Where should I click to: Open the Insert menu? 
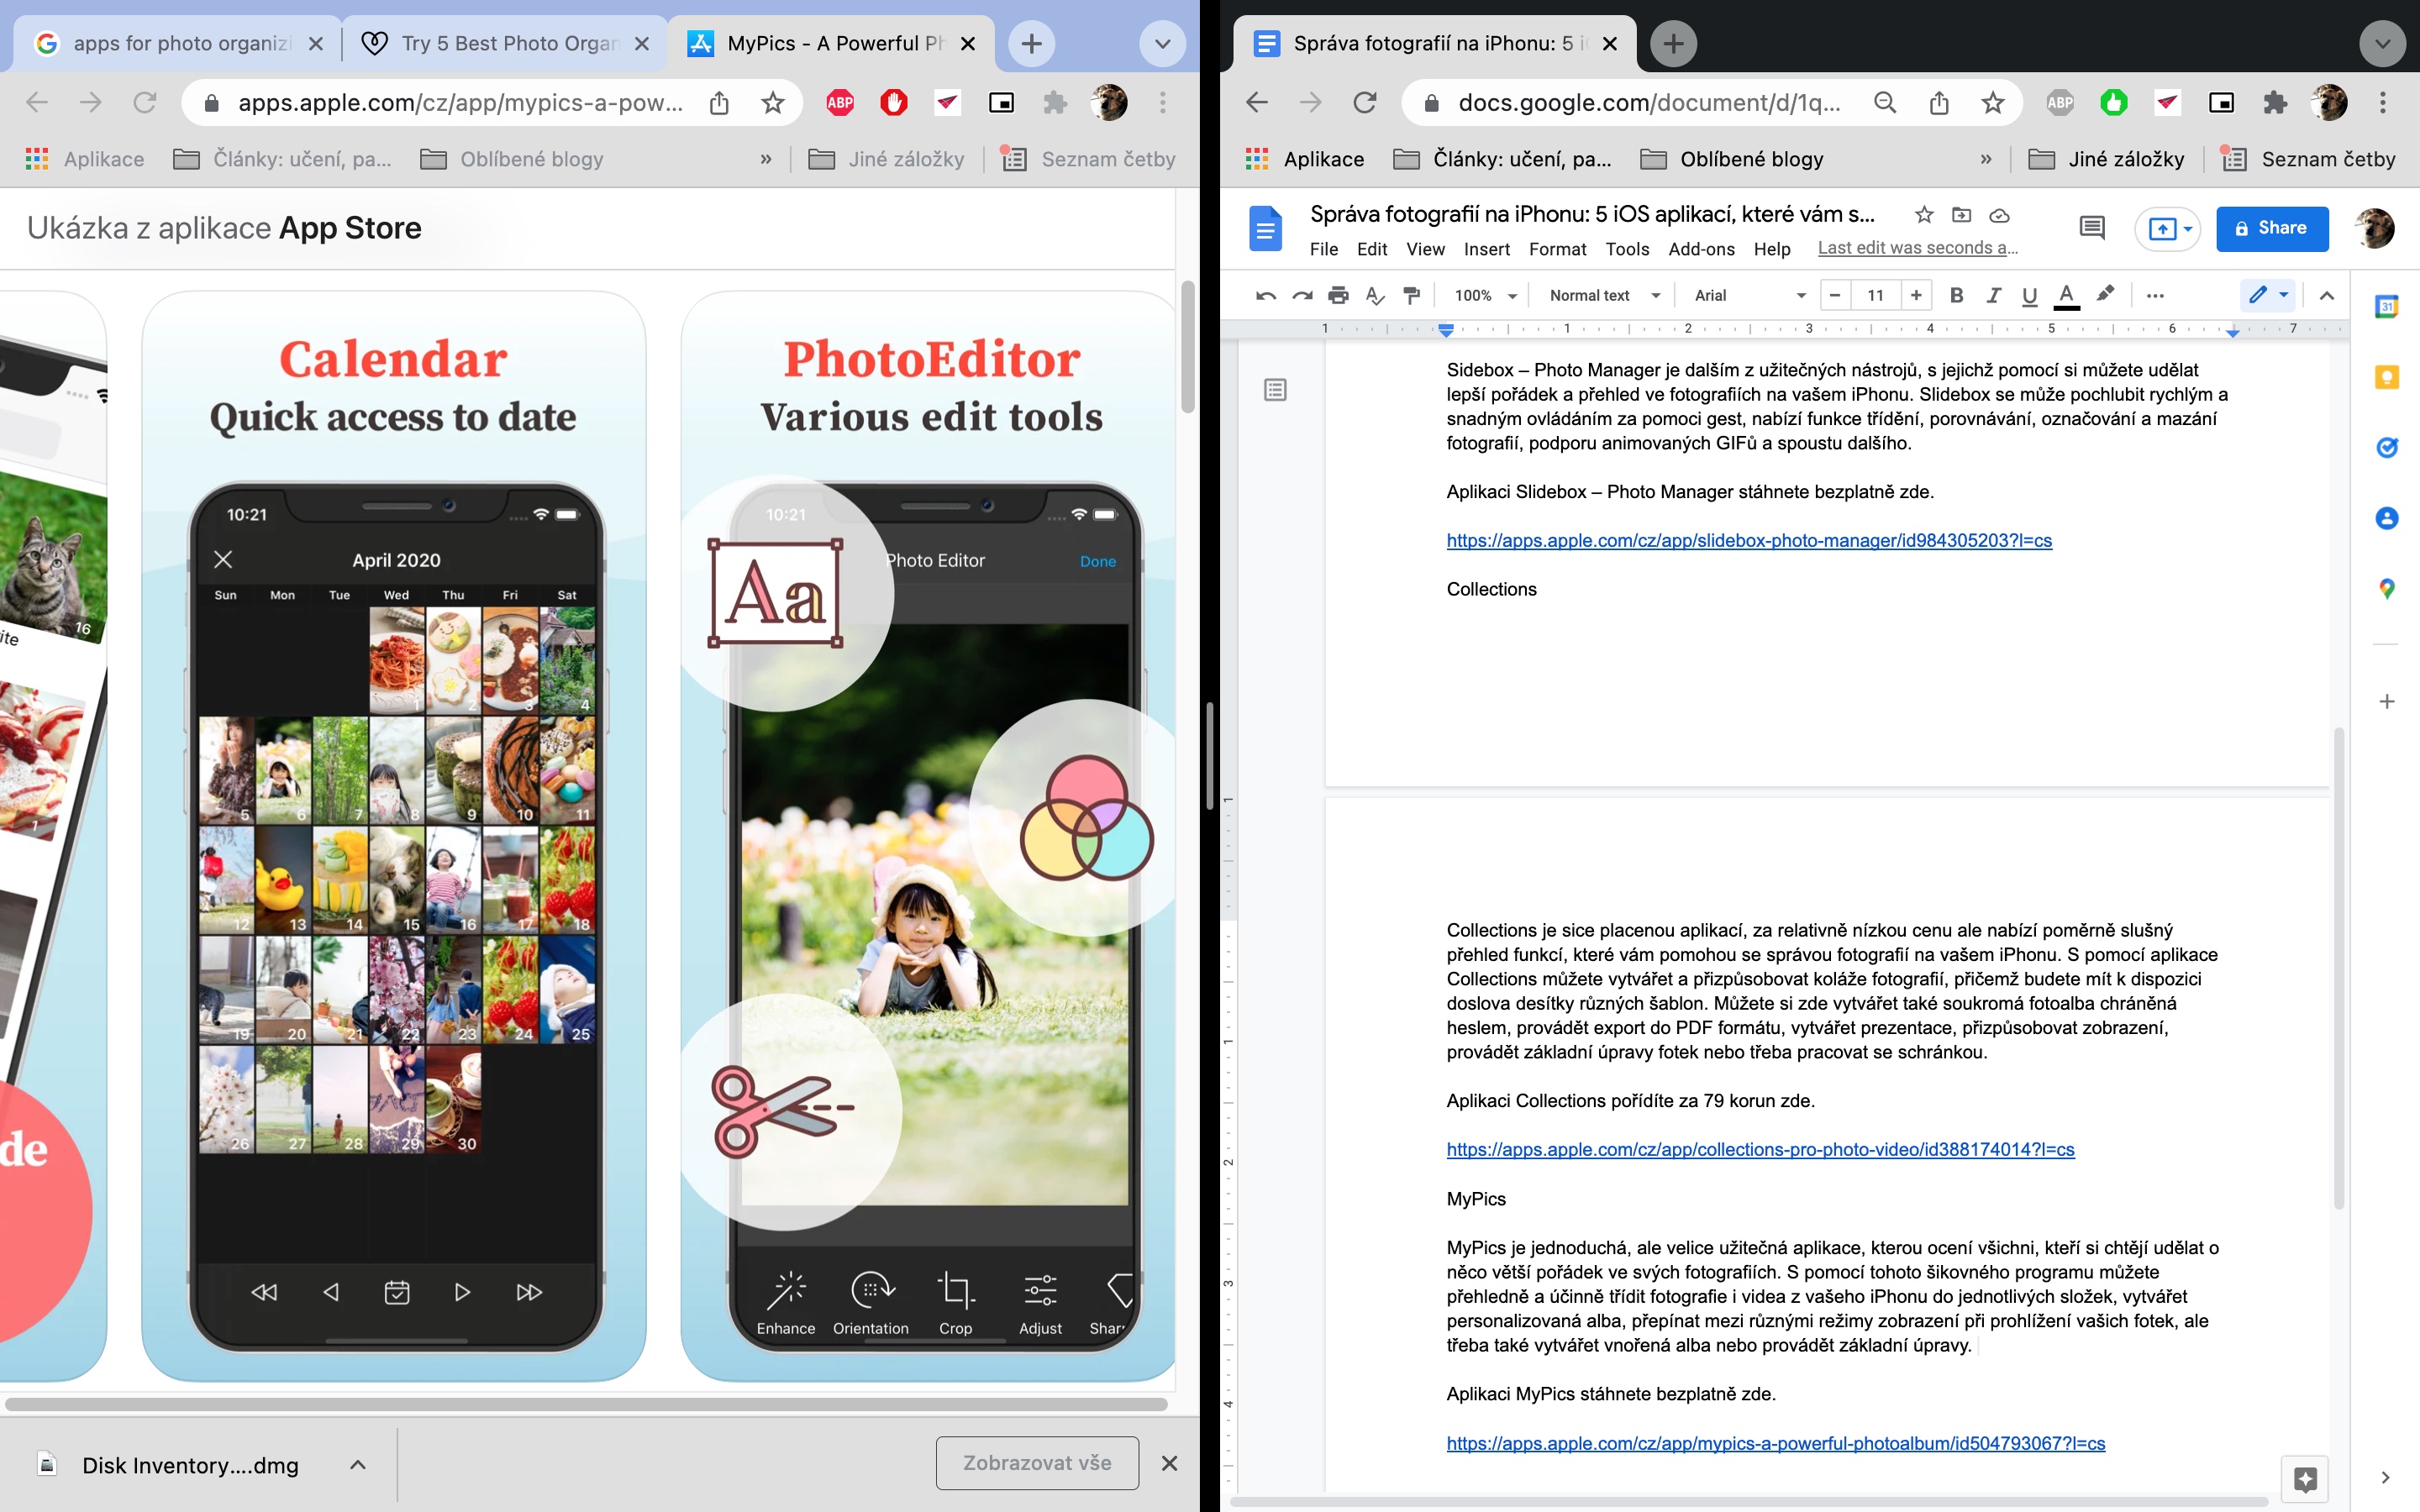click(x=1486, y=249)
